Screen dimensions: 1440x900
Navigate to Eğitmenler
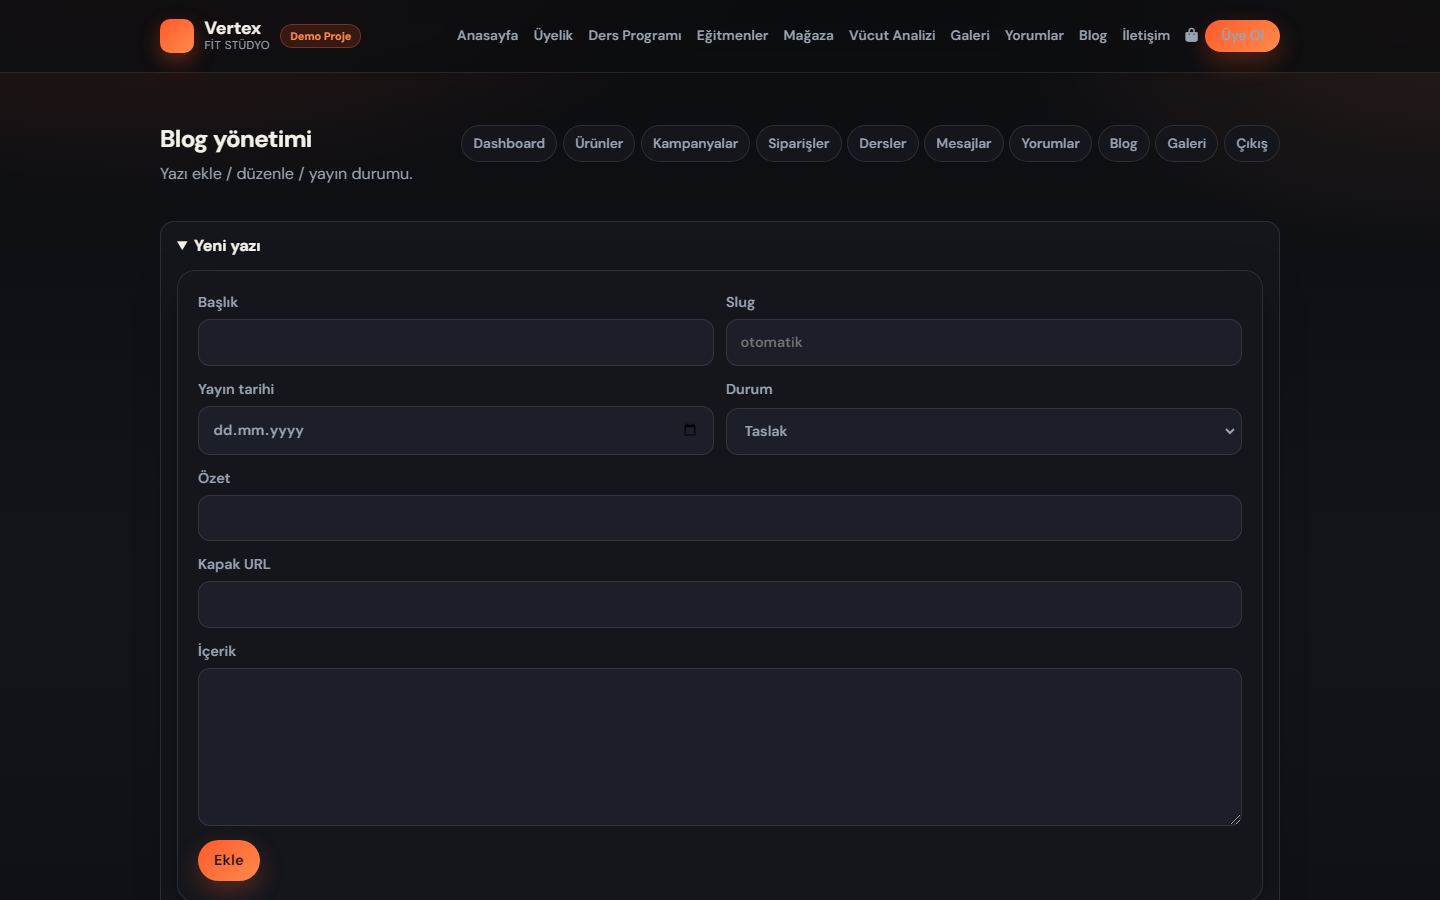point(732,36)
